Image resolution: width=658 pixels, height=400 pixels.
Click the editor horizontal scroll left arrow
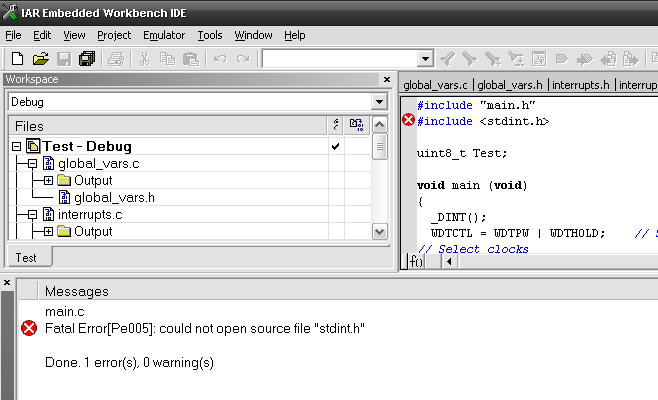[449, 261]
